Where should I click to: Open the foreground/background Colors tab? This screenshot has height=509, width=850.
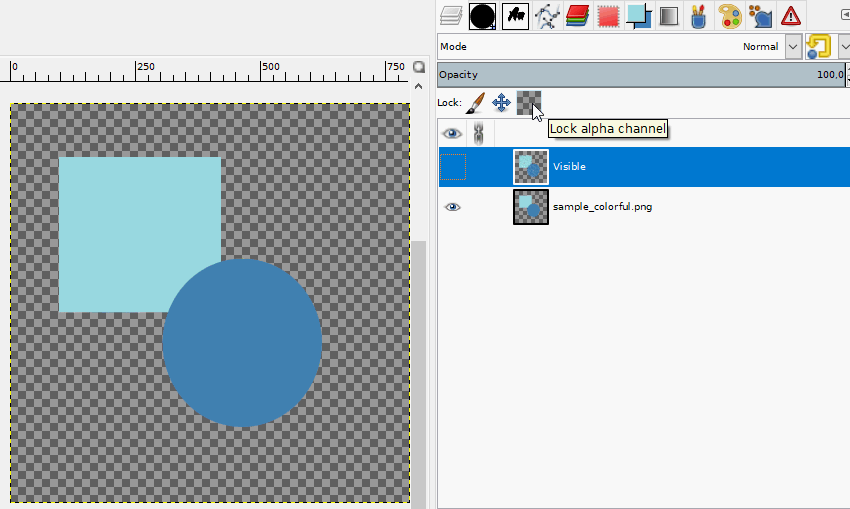pyautogui.click(x=639, y=16)
